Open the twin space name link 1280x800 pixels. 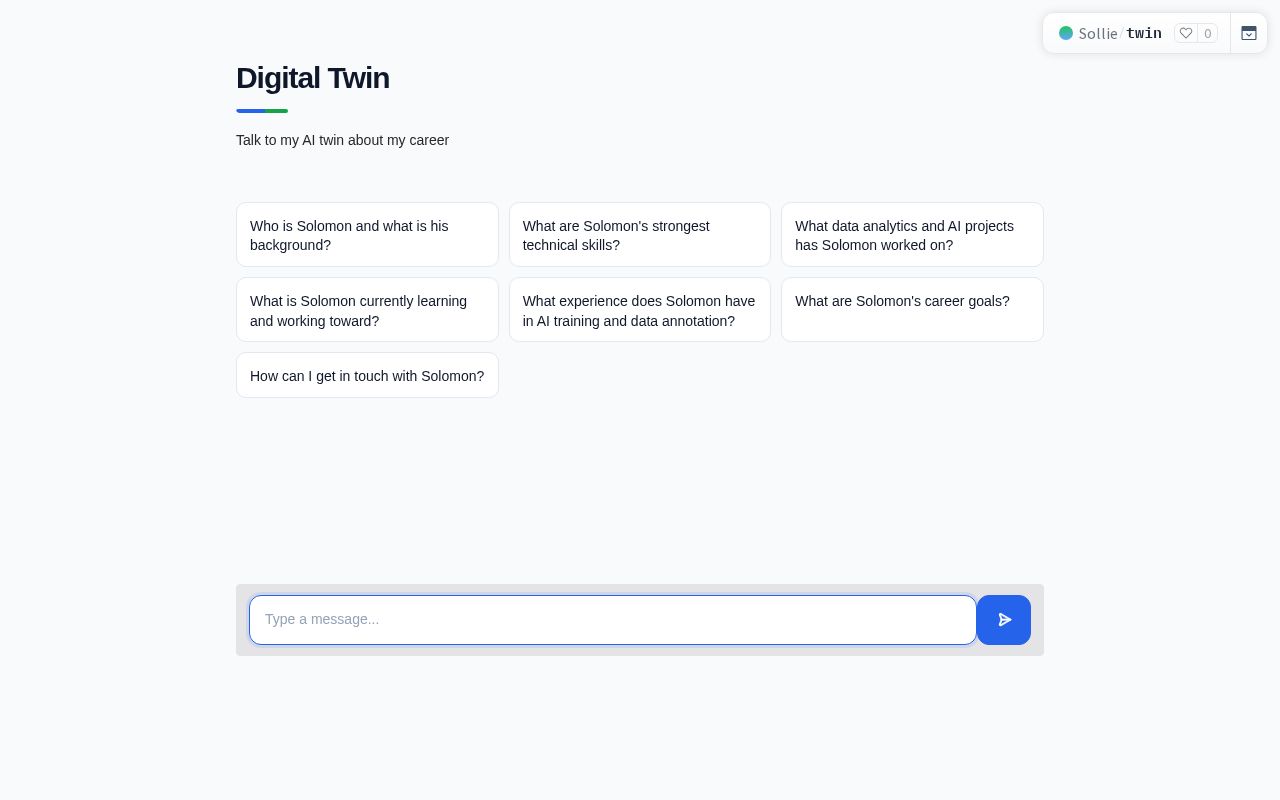tap(1144, 33)
